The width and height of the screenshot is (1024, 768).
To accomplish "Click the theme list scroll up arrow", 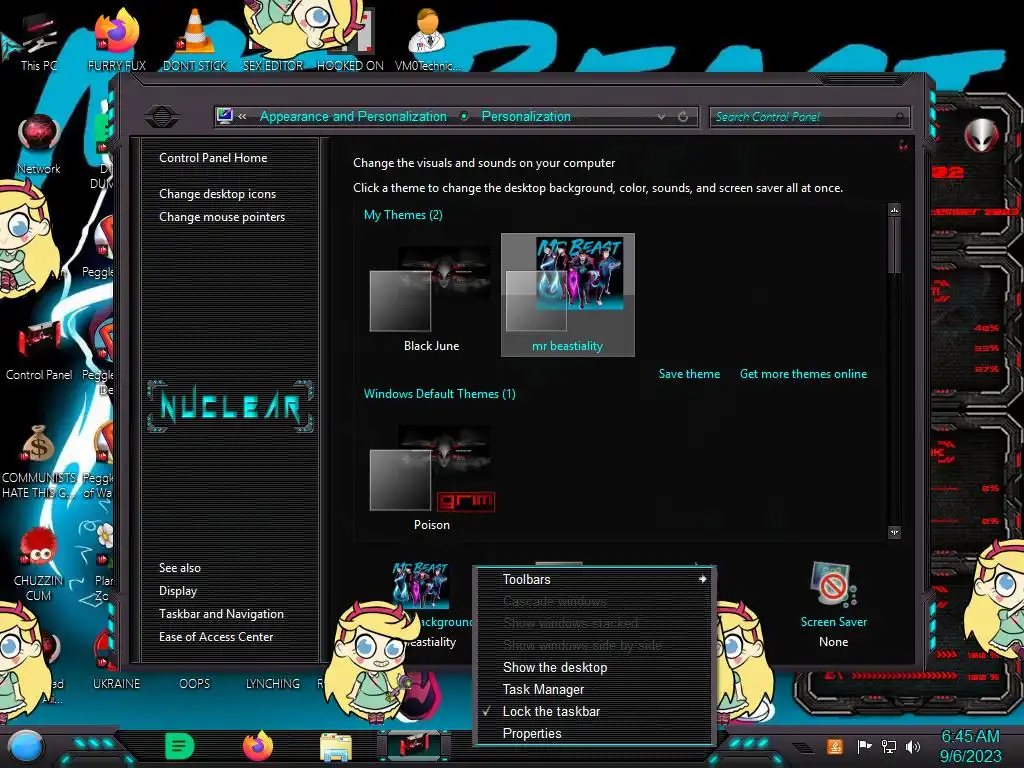I will tap(894, 210).
